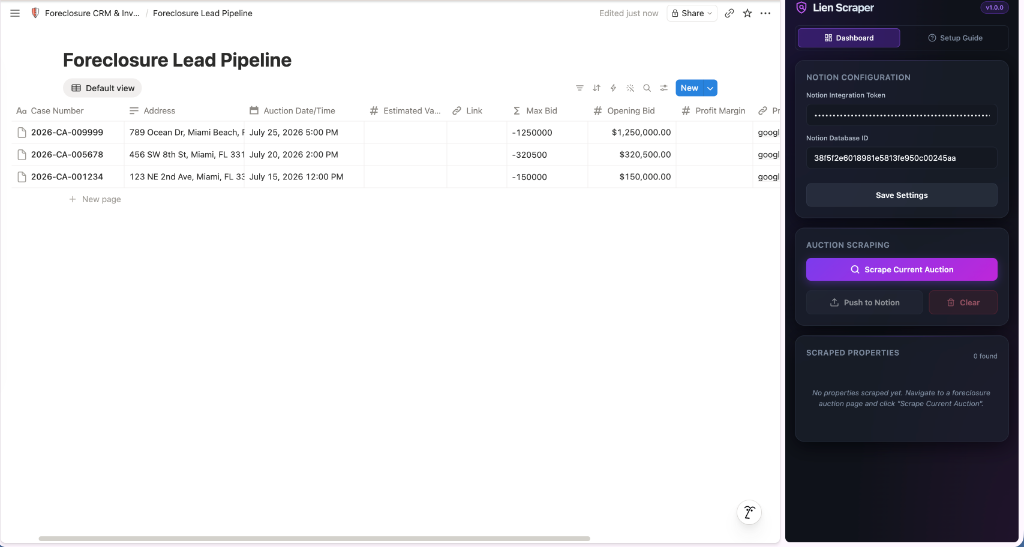Click the blue New button
Viewport: 1024px width, 547px height.
click(x=689, y=88)
